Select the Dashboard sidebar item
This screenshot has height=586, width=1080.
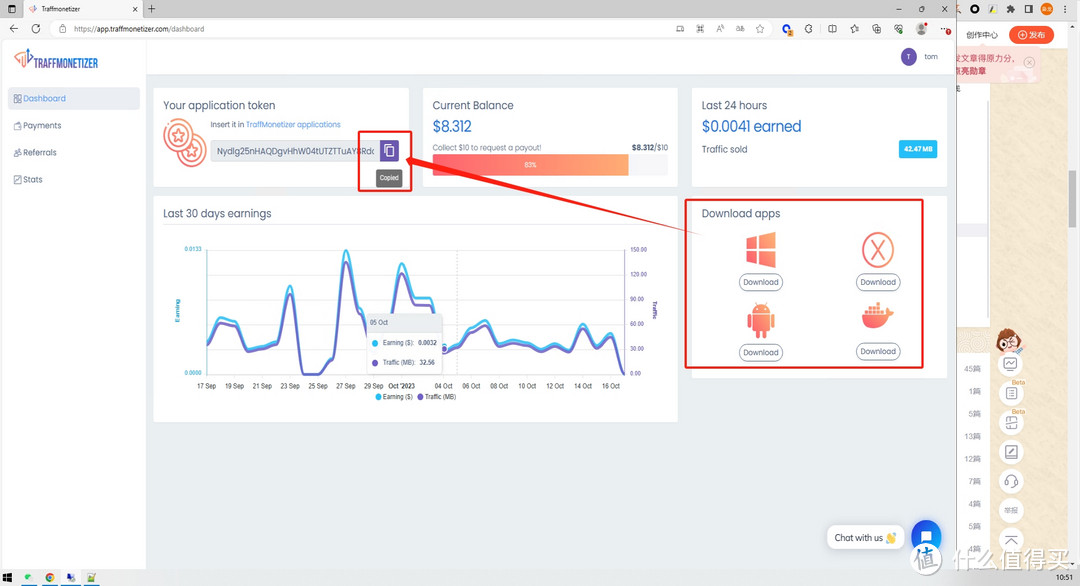point(44,99)
